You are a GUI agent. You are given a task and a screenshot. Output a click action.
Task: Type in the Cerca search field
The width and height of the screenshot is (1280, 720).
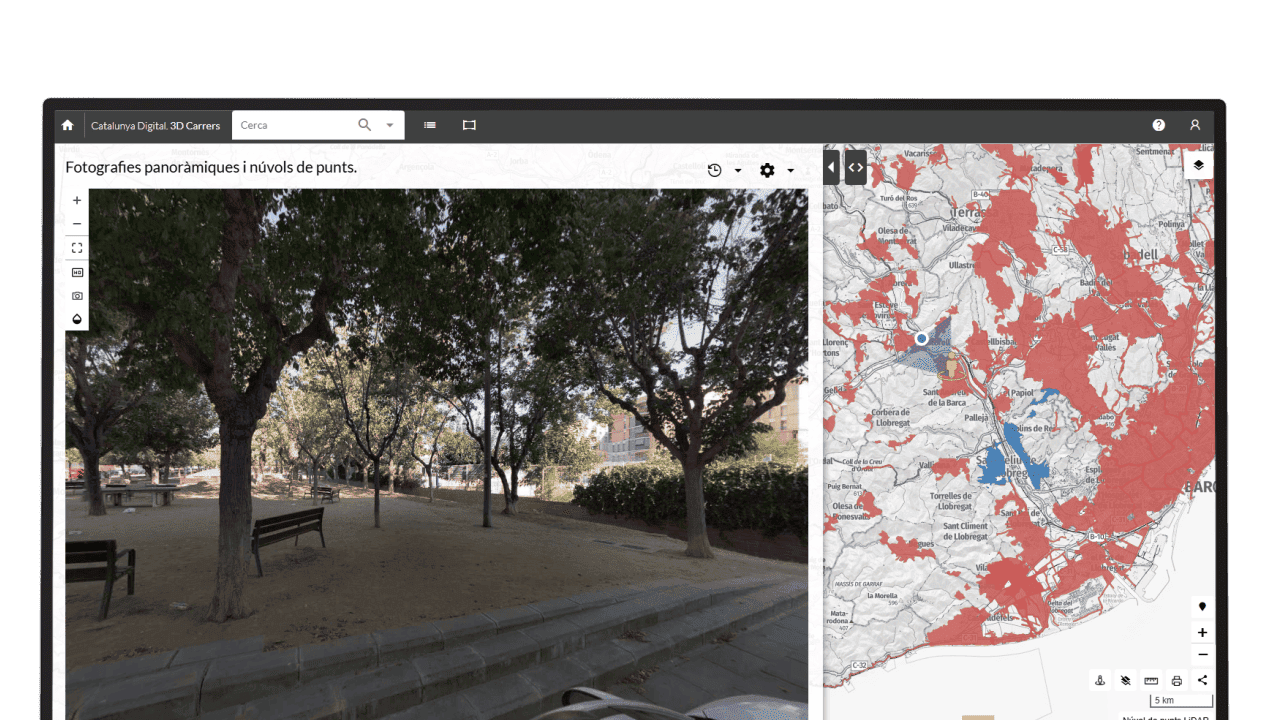[295, 125]
